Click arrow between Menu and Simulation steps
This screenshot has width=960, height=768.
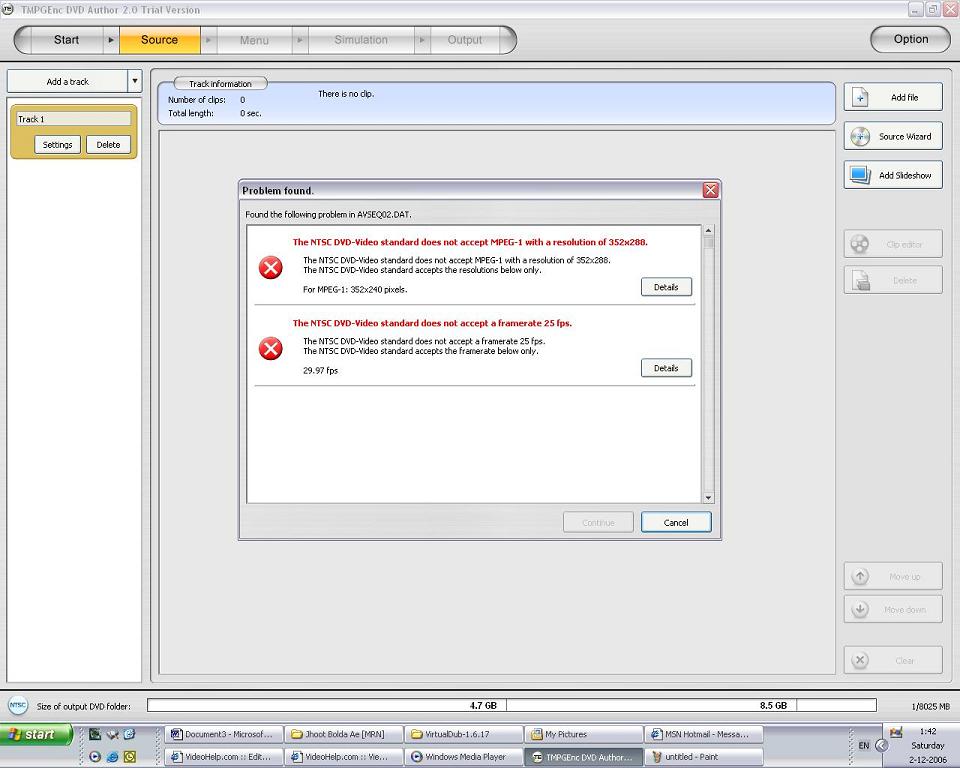(x=300, y=40)
